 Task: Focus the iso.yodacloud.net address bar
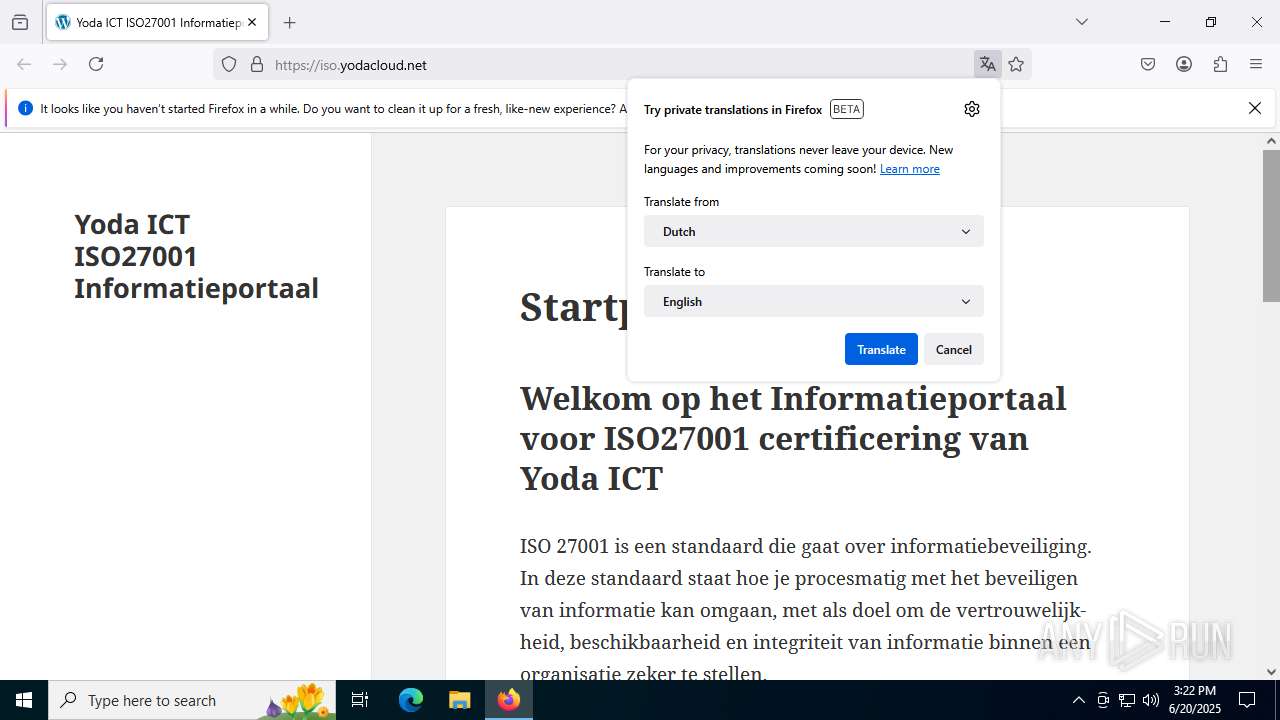[620, 65]
